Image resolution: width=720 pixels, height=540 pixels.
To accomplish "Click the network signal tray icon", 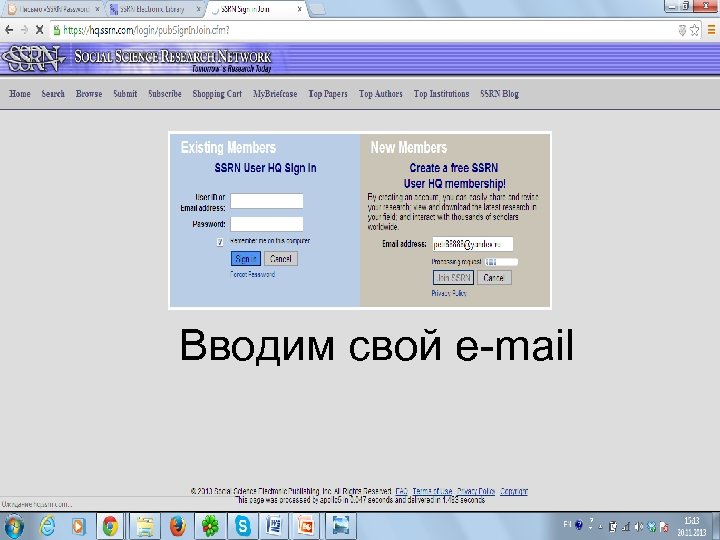I will point(625,527).
